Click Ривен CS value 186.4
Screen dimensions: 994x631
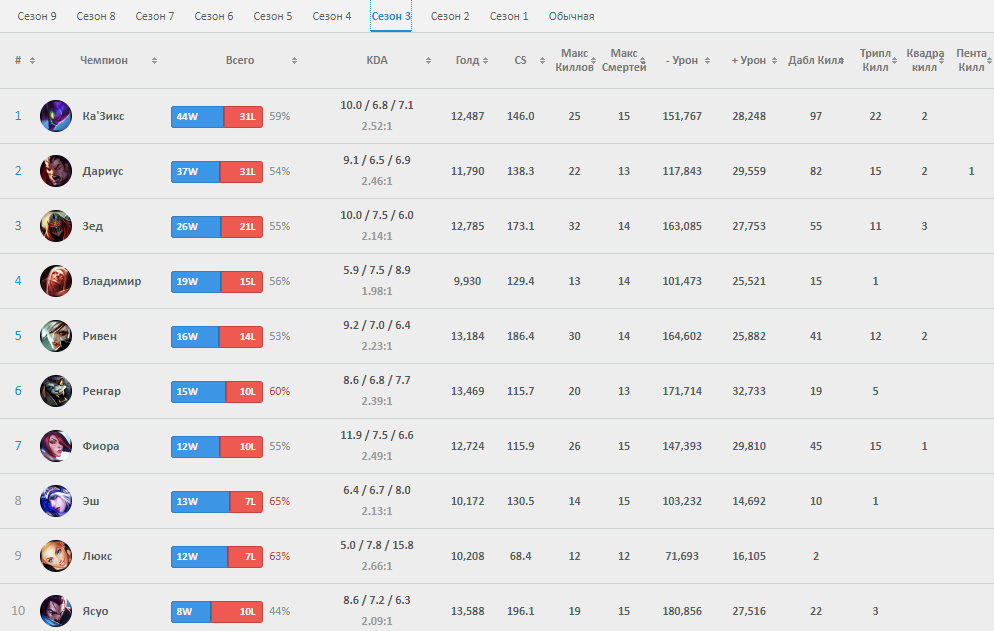pos(520,336)
